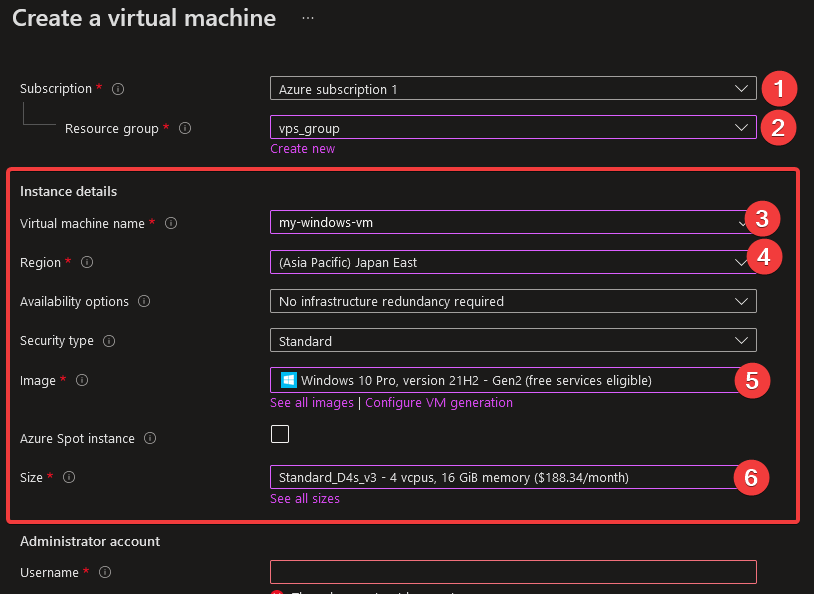Image resolution: width=814 pixels, height=594 pixels.
Task: Show info tooltip for Size
Action: tap(69, 477)
